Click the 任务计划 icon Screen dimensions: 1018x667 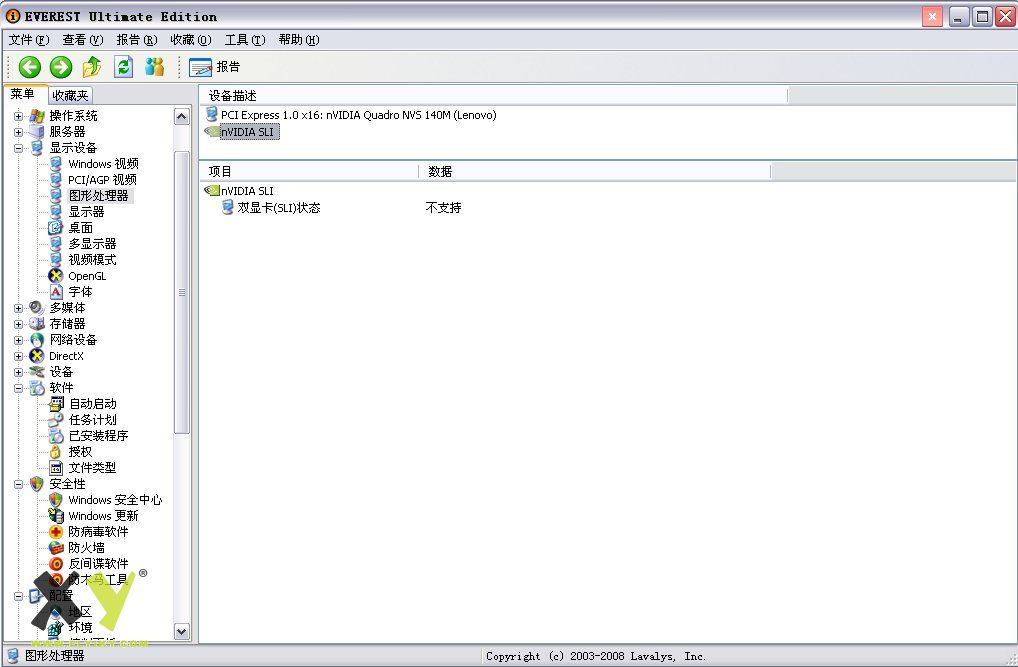tap(56, 420)
